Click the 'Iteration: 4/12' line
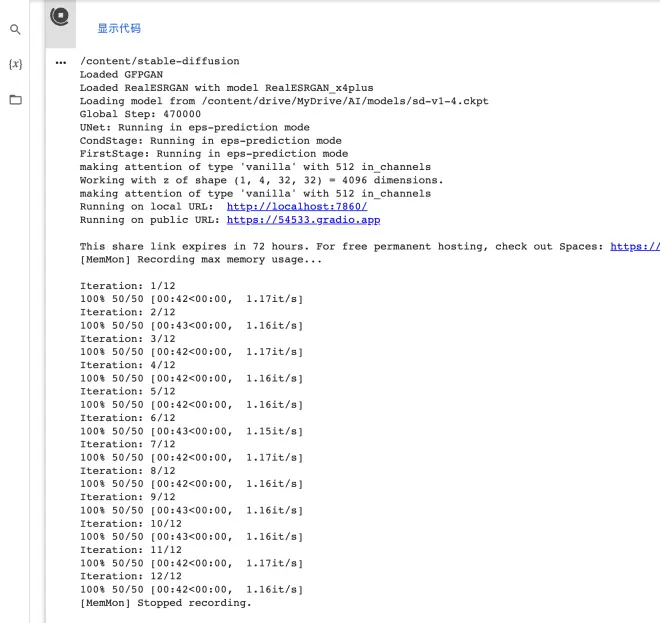 click(x=128, y=365)
